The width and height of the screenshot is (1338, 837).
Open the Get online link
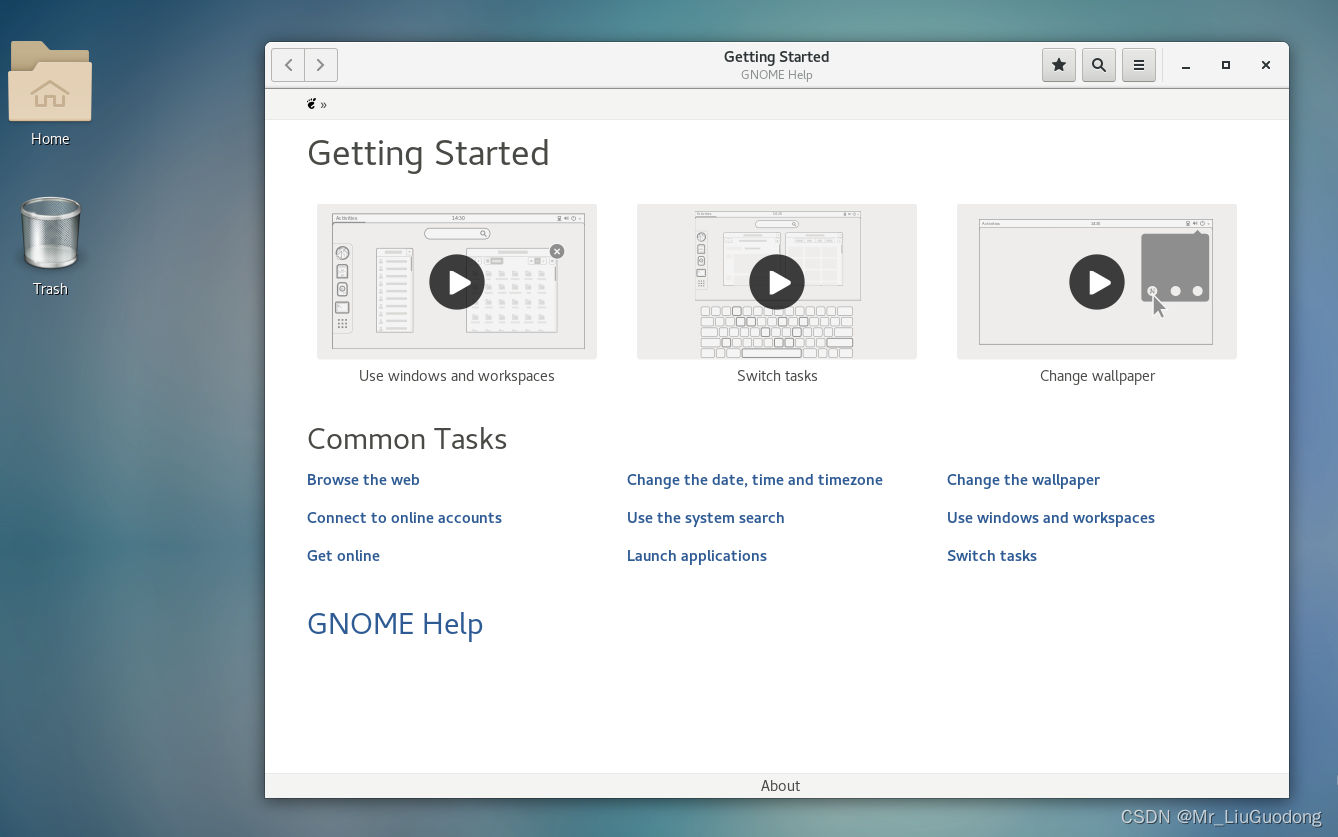(343, 556)
